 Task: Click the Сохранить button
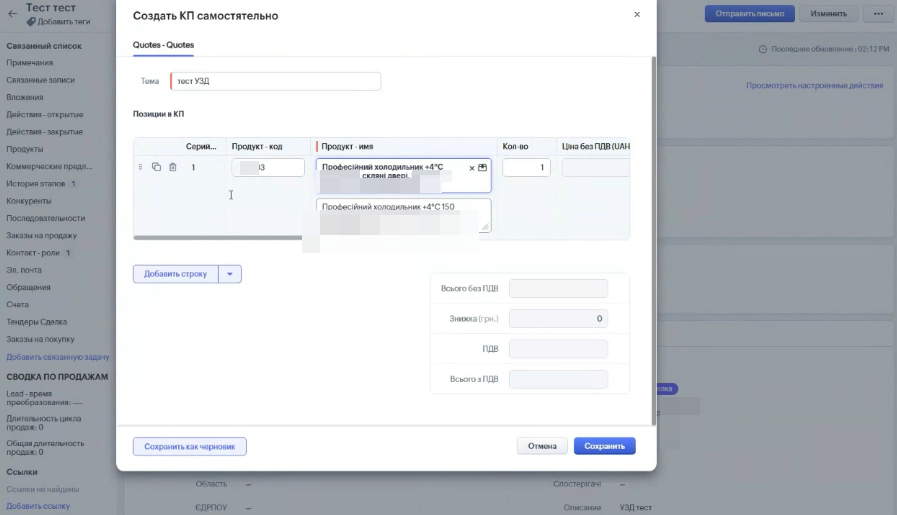(605, 446)
